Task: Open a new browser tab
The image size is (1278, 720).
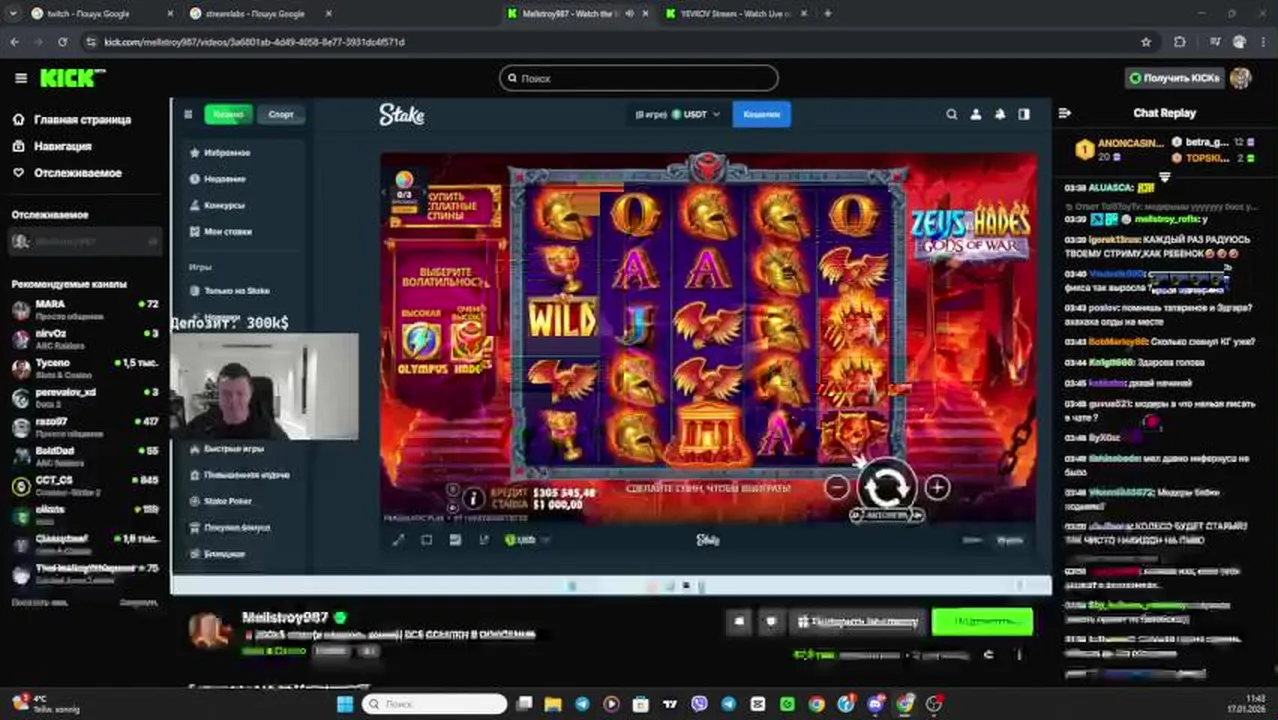Action: [x=827, y=14]
